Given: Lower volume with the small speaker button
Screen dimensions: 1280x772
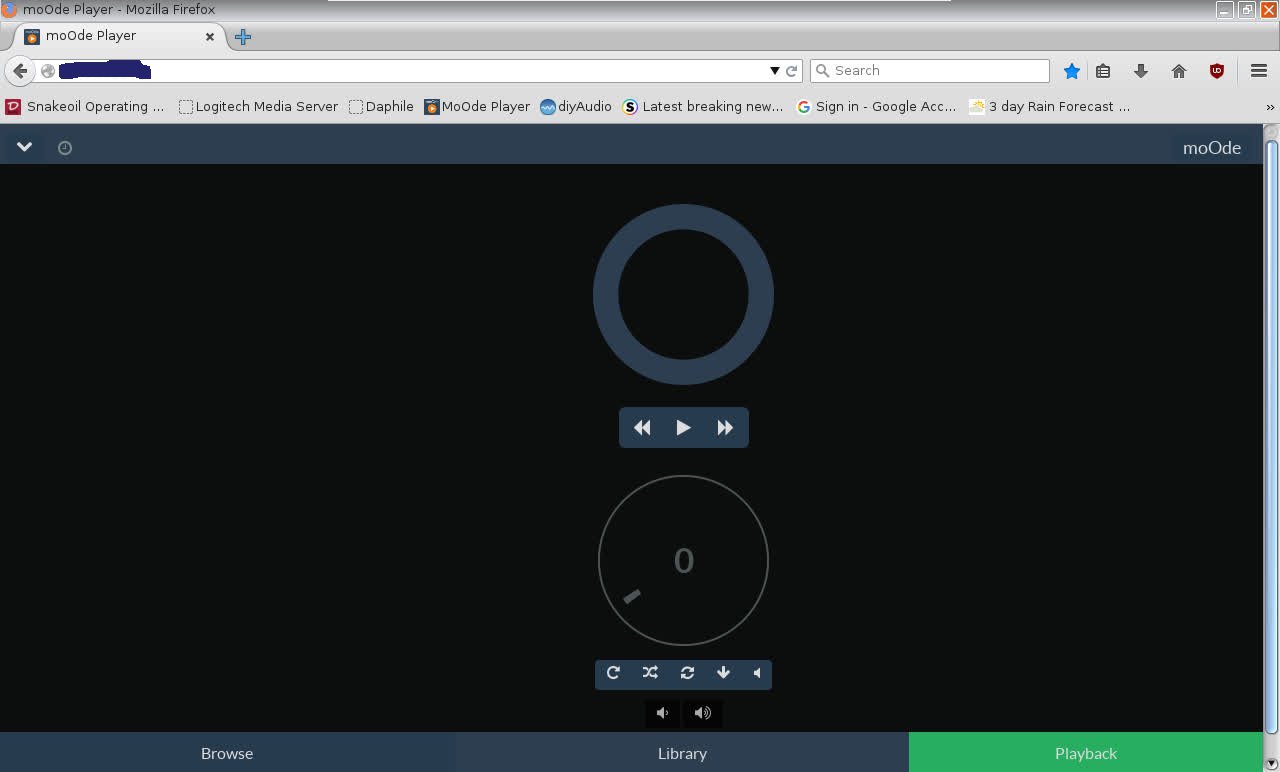Looking at the screenshot, I should click(662, 713).
